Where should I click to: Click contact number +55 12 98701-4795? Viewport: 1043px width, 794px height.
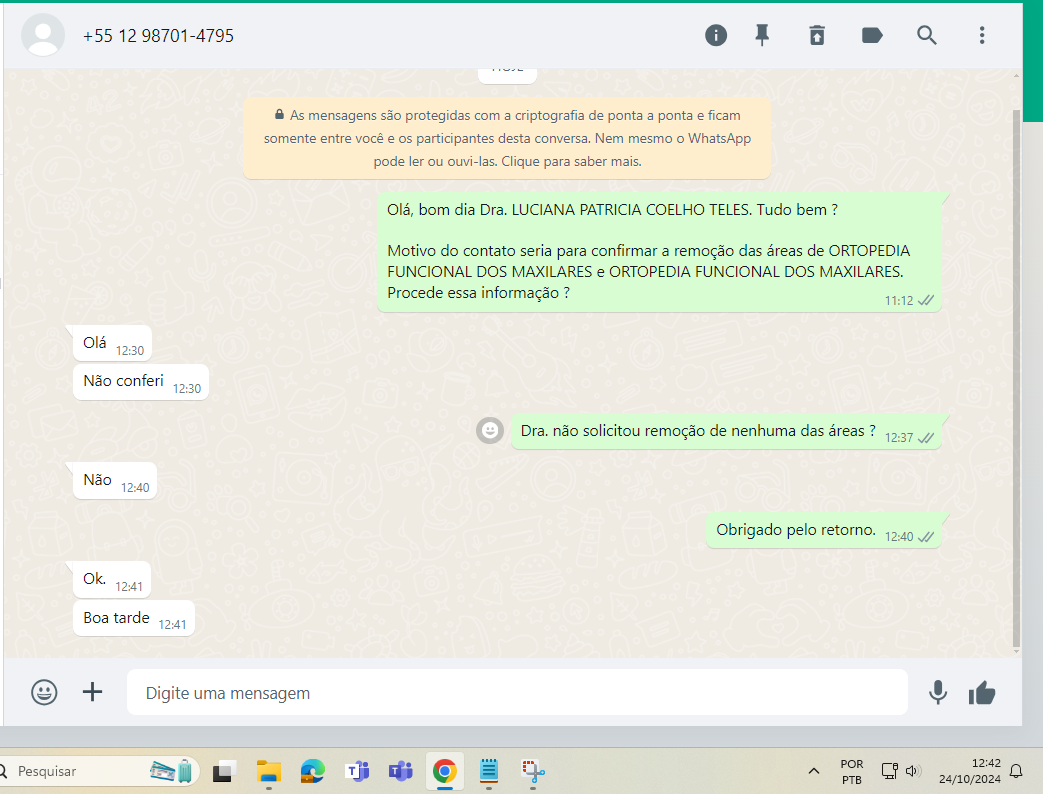[x=158, y=36]
